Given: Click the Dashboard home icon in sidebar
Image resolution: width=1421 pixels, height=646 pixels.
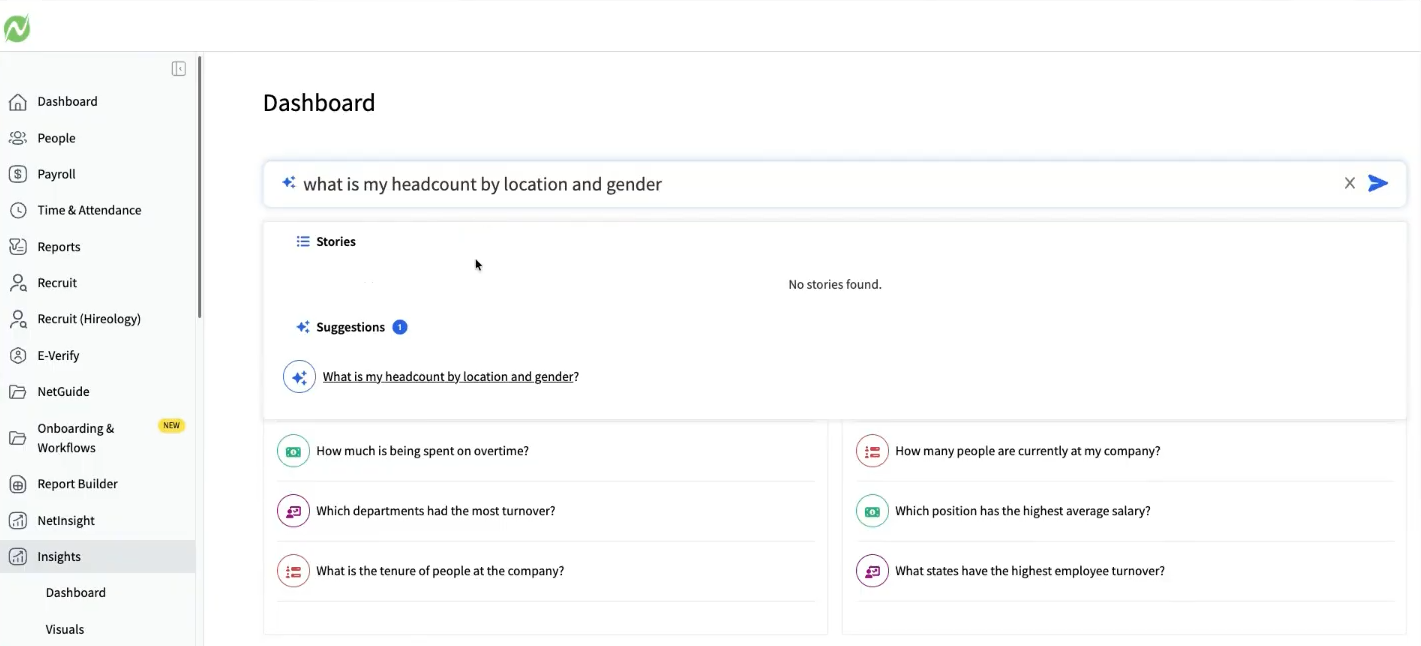Looking at the screenshot, I should pyautogui.click(x=18, y=102).
